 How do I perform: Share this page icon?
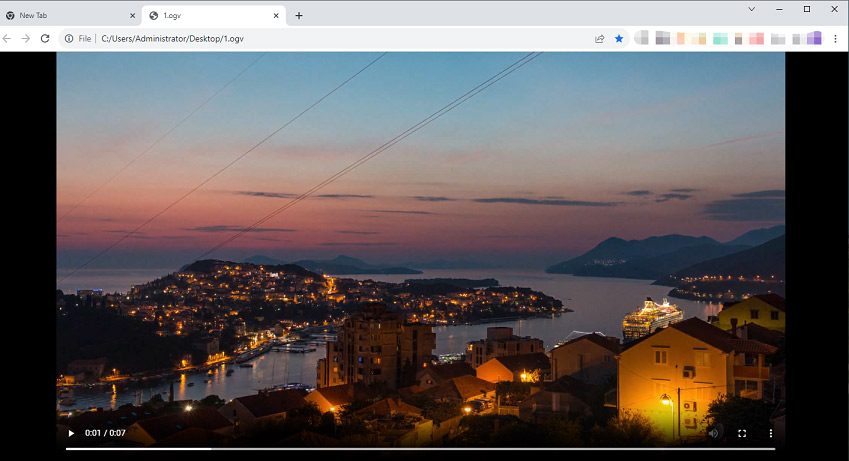(599, 38)
